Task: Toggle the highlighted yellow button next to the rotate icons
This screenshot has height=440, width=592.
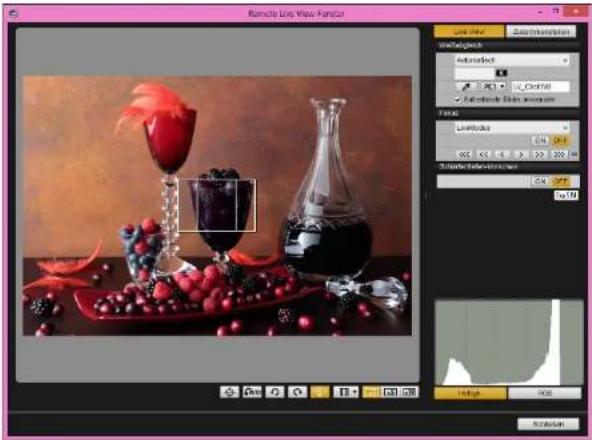Action: click(x=320, y=392)
